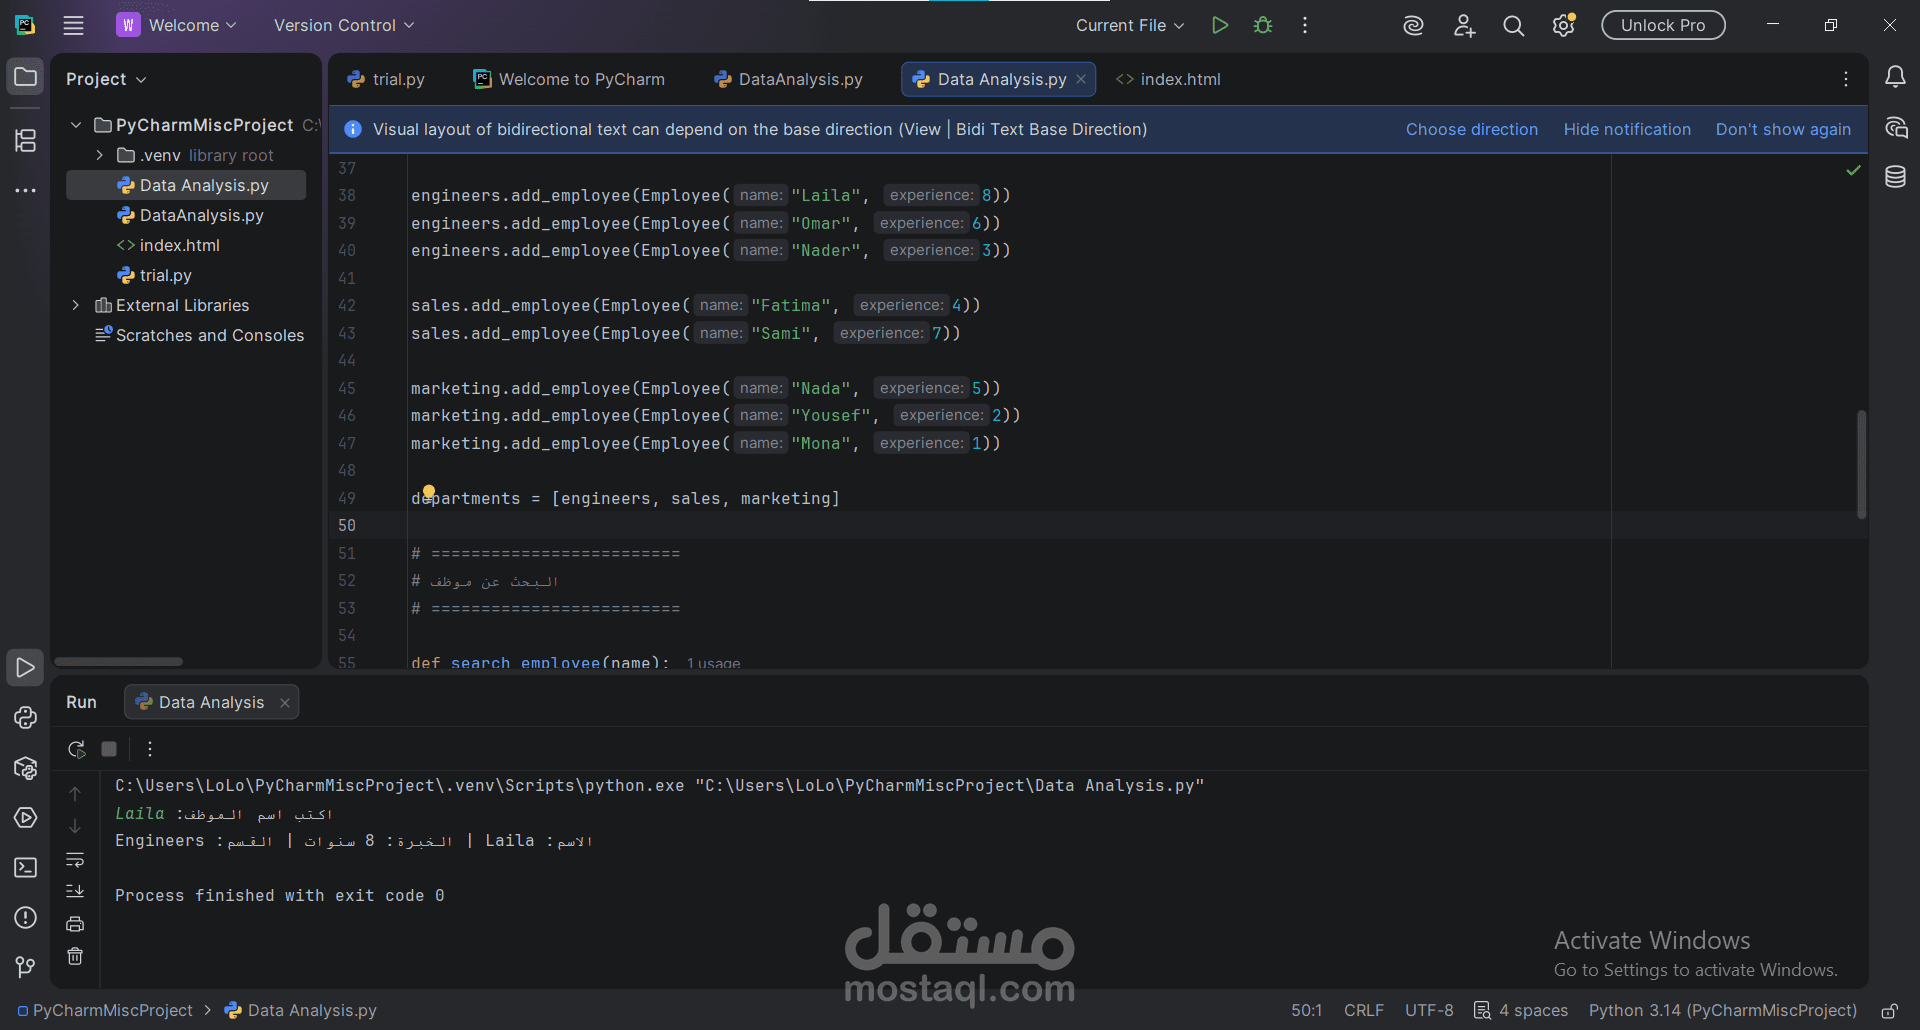Open the Git version control icon

coord(25,967)
